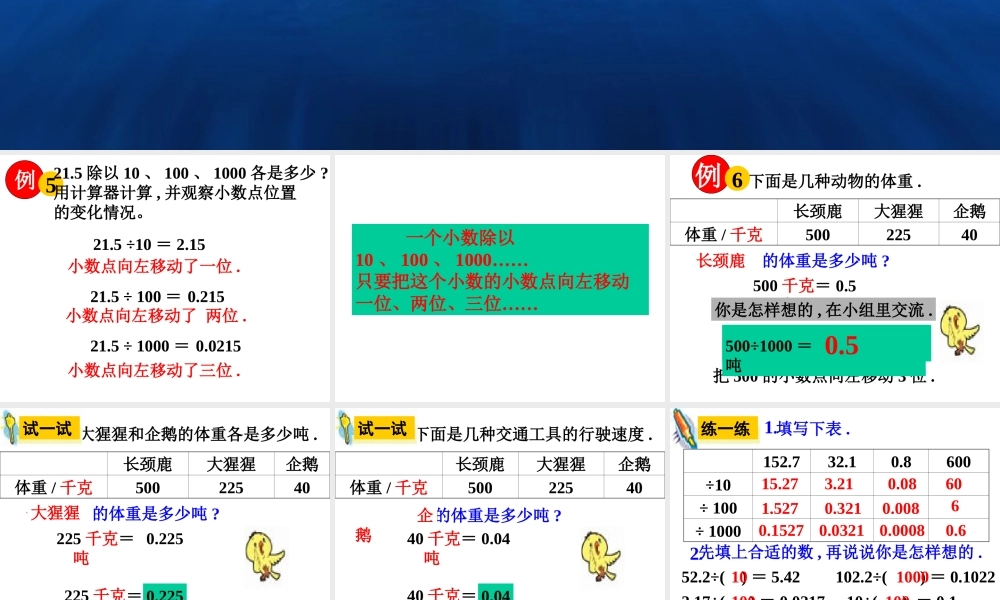Click the chick cartoon in the 大猩猩 weight slide
1000x600 pixels.
pyautogui.click(x=265, y=555)
